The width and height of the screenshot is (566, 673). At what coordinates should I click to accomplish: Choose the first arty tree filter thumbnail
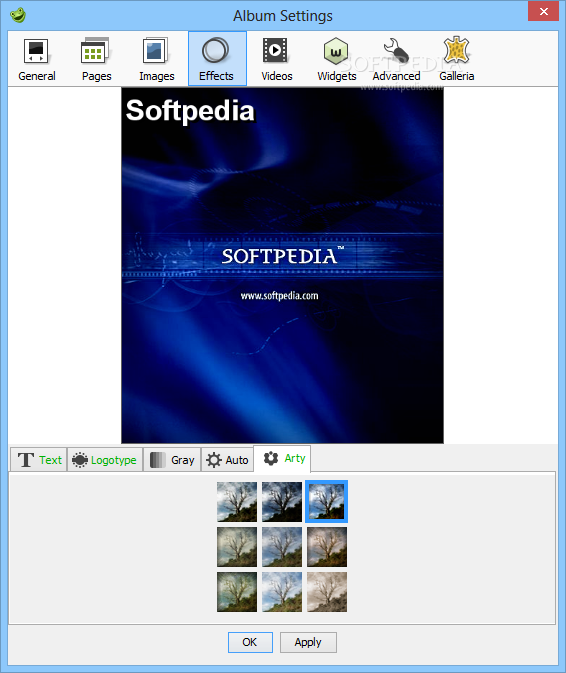pos(237,502)
